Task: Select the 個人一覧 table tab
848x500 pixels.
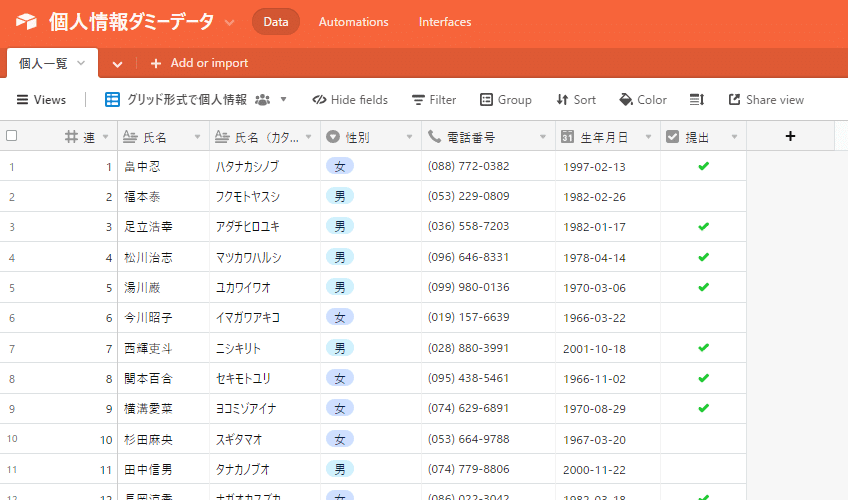Action: 52,63
